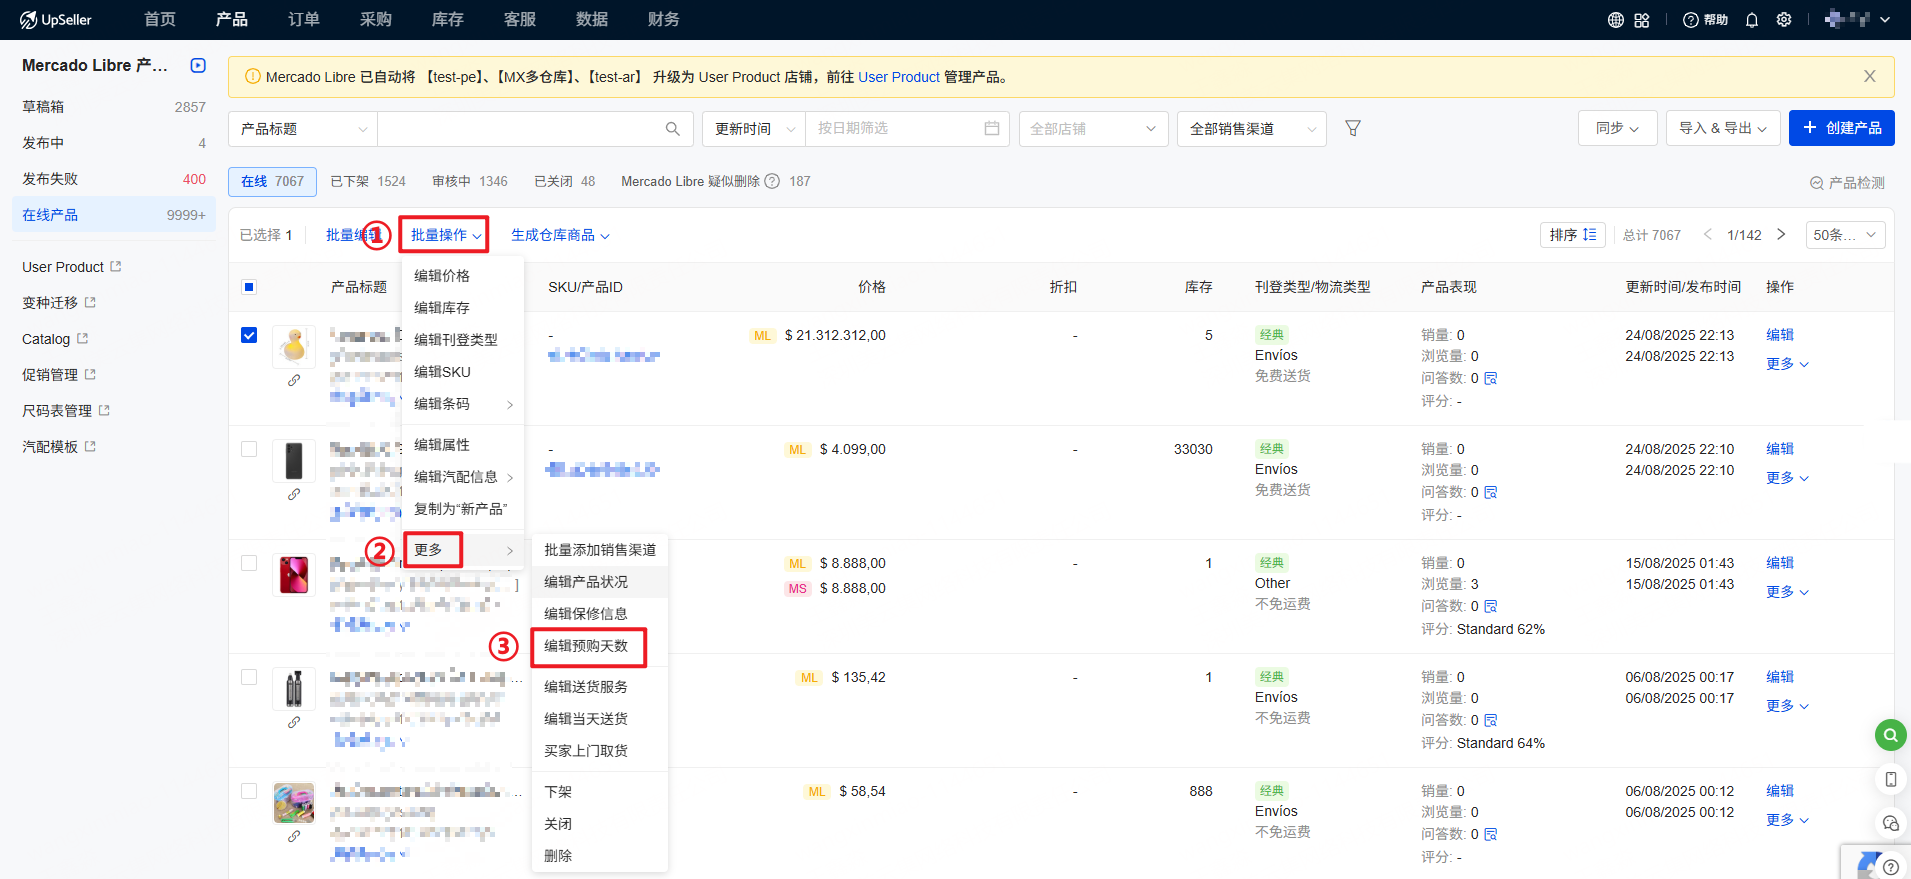Click the first product's duck thumbnail
Viewport: 1911px width, 879px height.
[294, 346]
